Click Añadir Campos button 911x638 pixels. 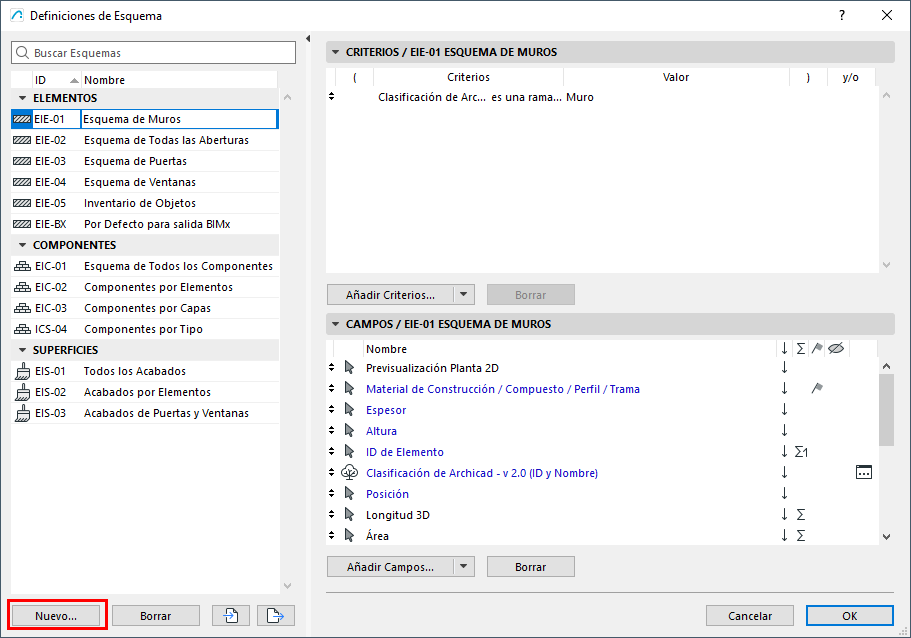(x=390, y=567)
